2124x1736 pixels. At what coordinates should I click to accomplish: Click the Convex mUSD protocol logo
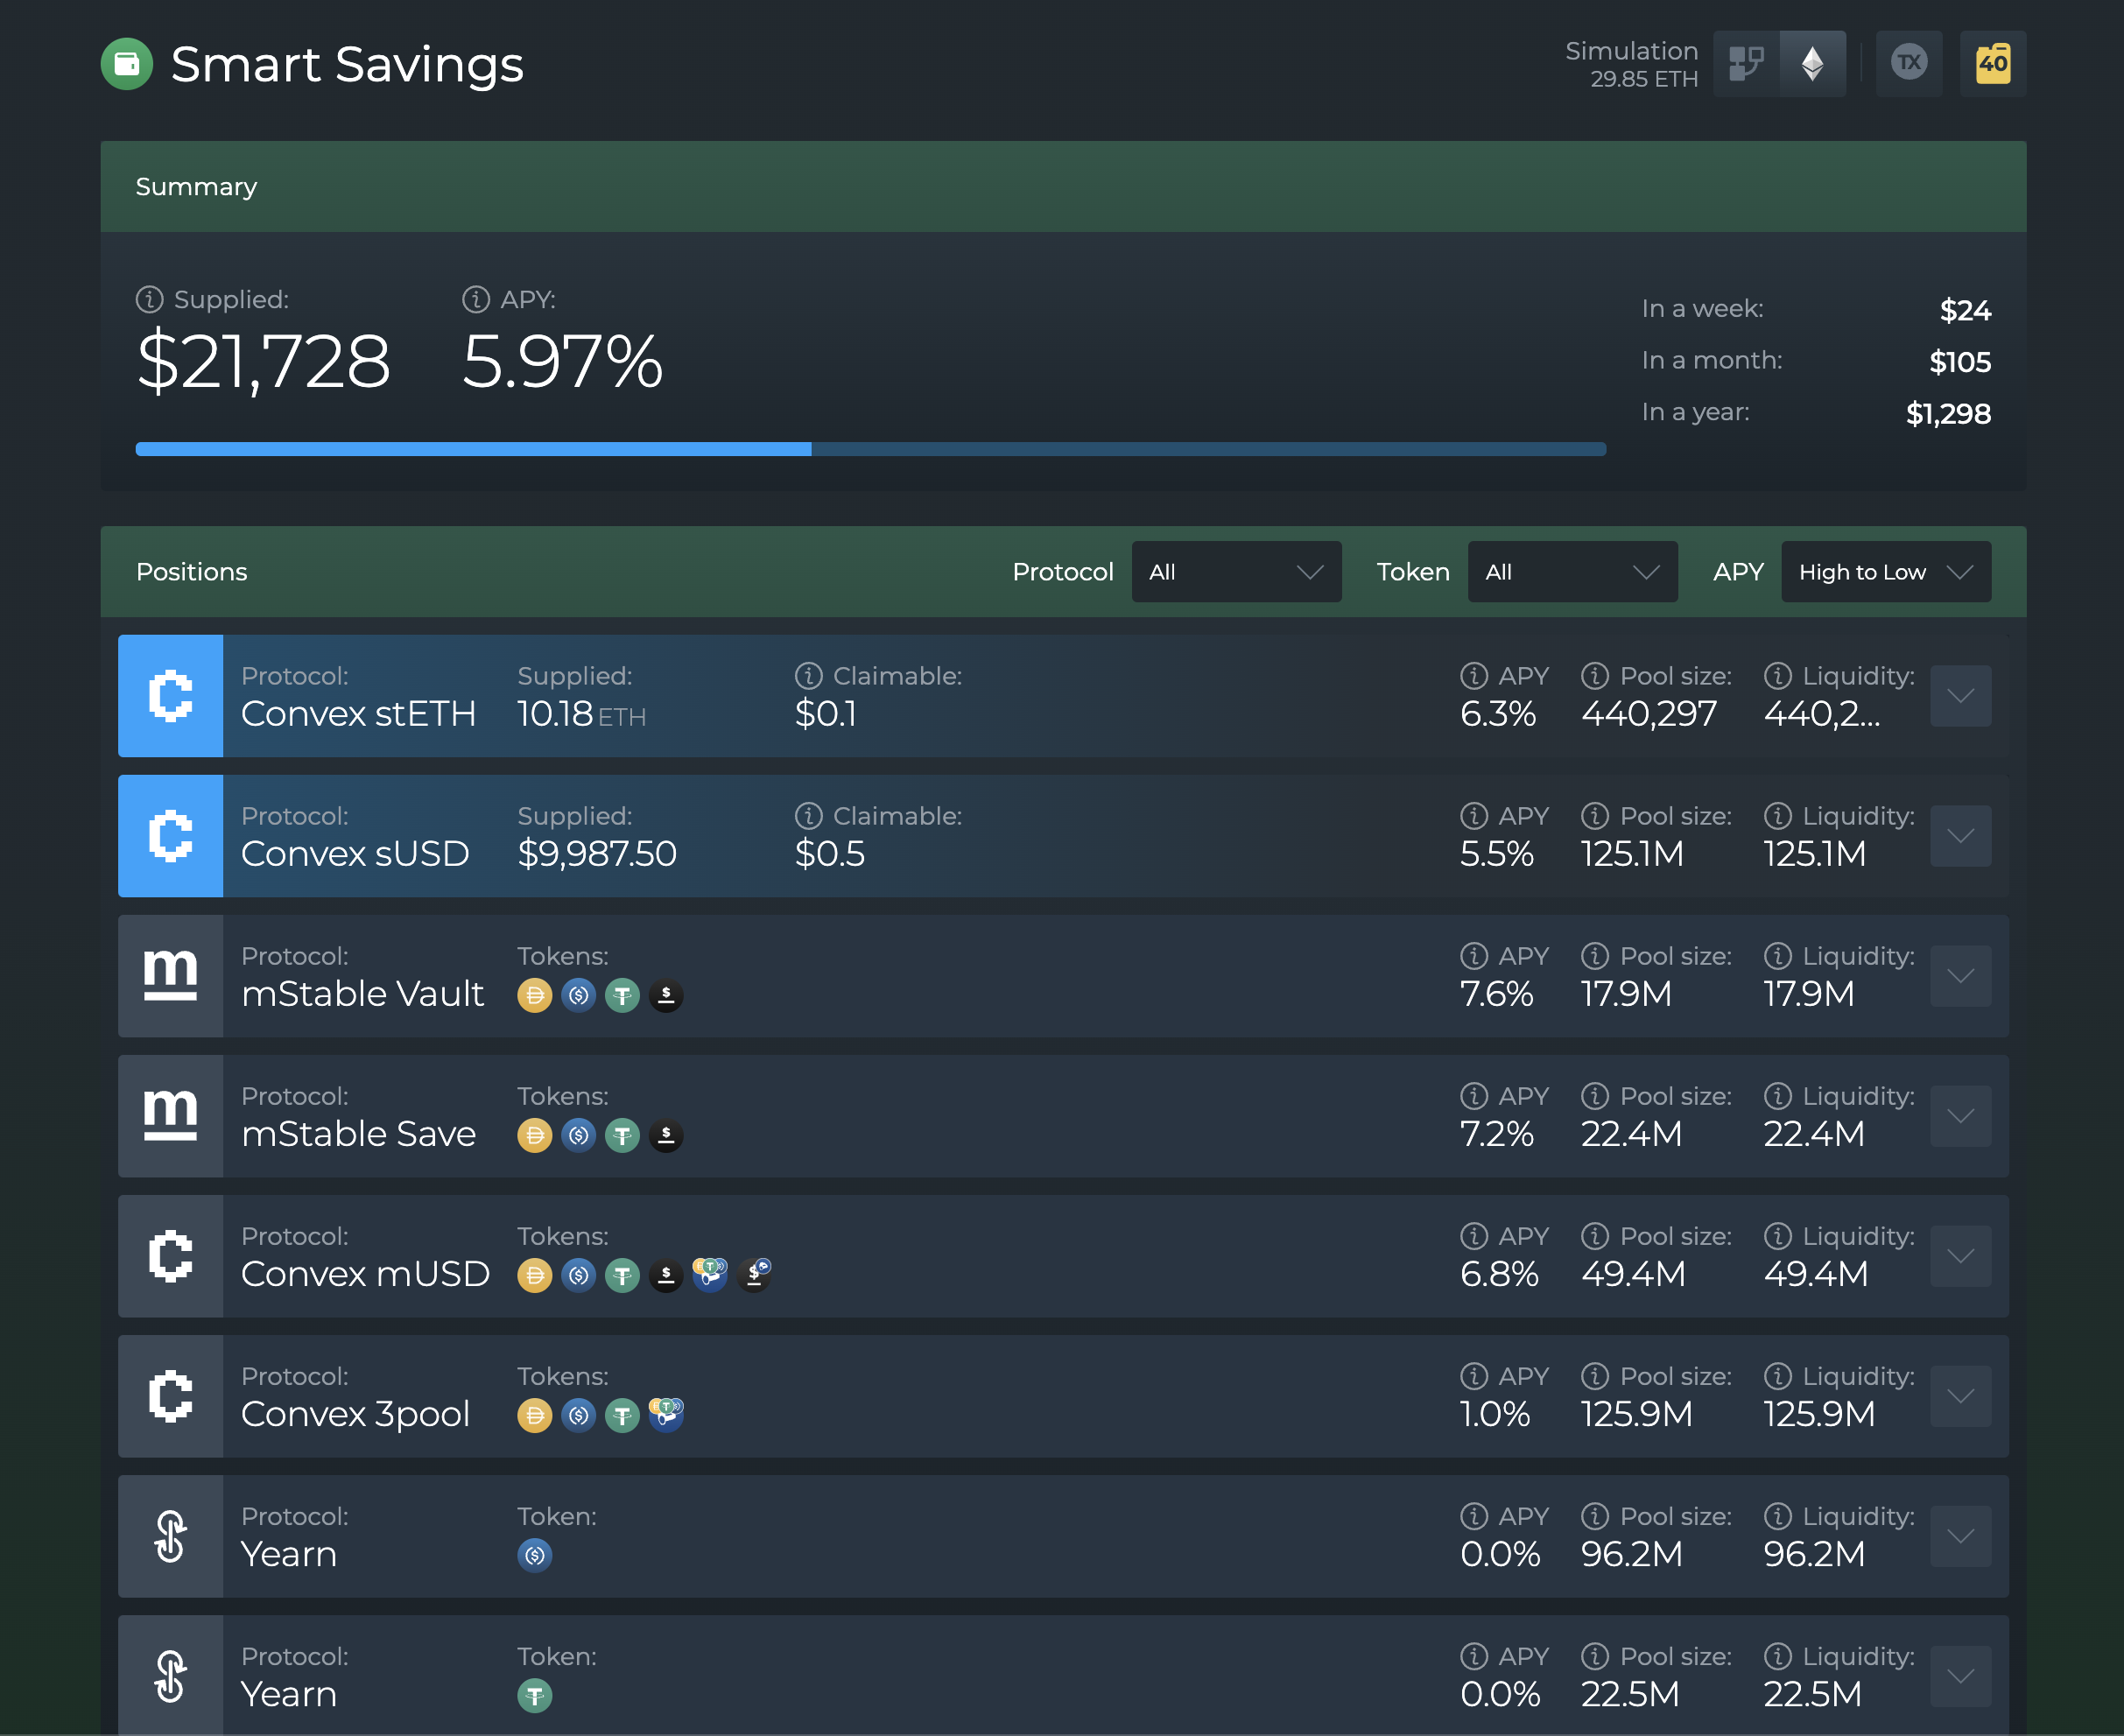click(x=171, y=1256)
